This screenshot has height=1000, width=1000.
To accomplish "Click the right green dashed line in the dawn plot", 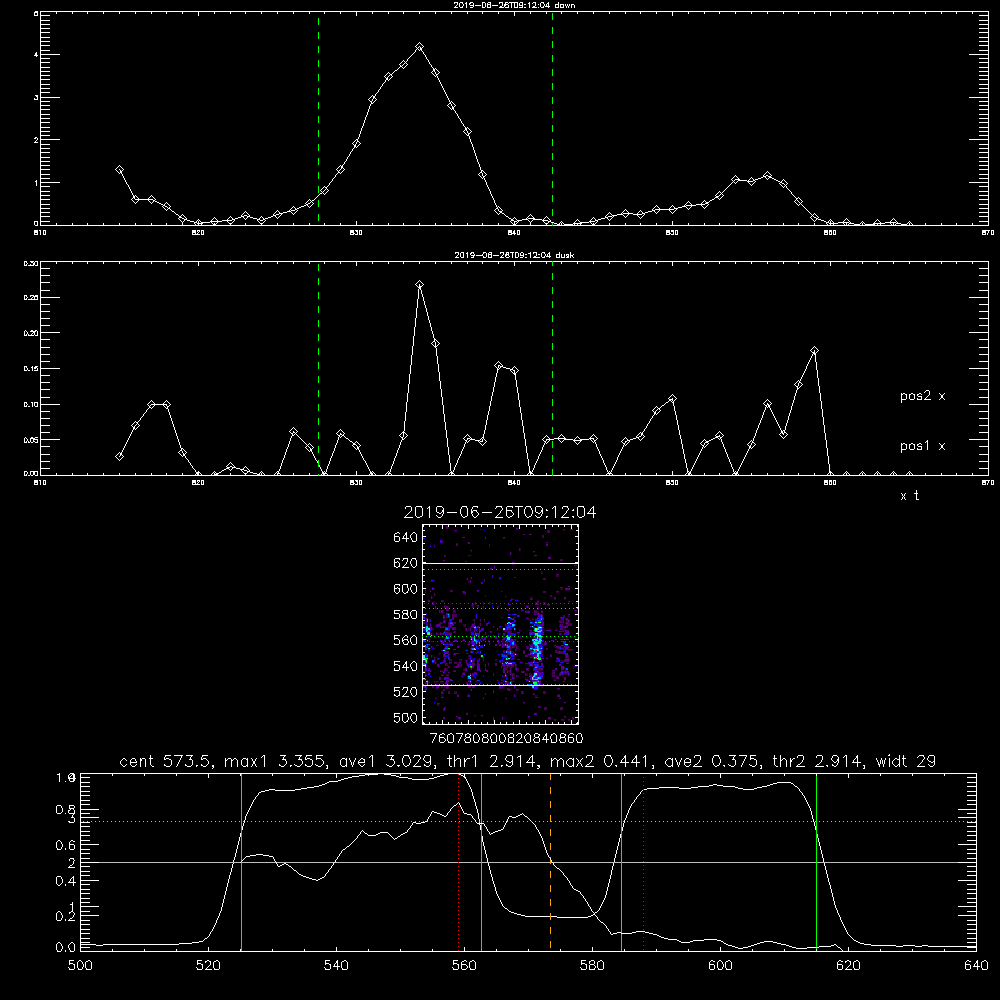I will click(x=552, y=118).
